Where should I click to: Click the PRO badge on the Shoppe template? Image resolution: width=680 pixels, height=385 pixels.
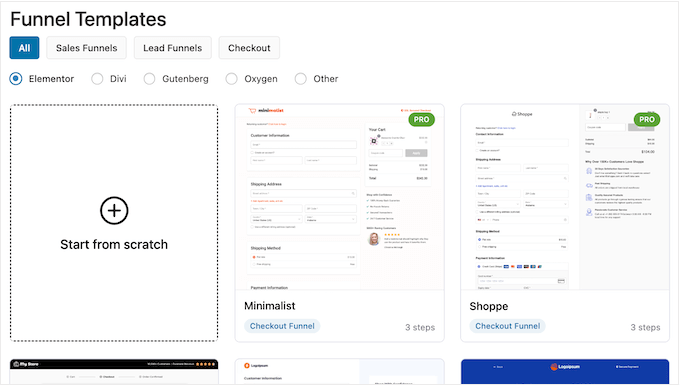tap(647, 120)
